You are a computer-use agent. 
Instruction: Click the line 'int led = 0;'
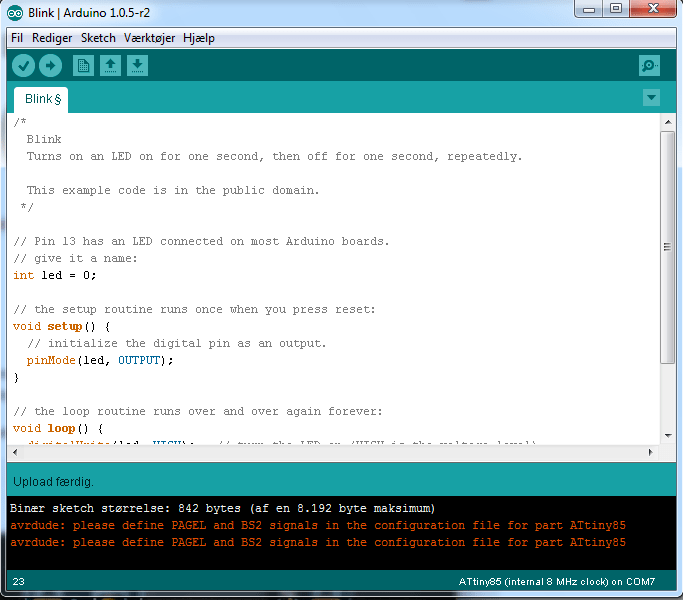54,275
